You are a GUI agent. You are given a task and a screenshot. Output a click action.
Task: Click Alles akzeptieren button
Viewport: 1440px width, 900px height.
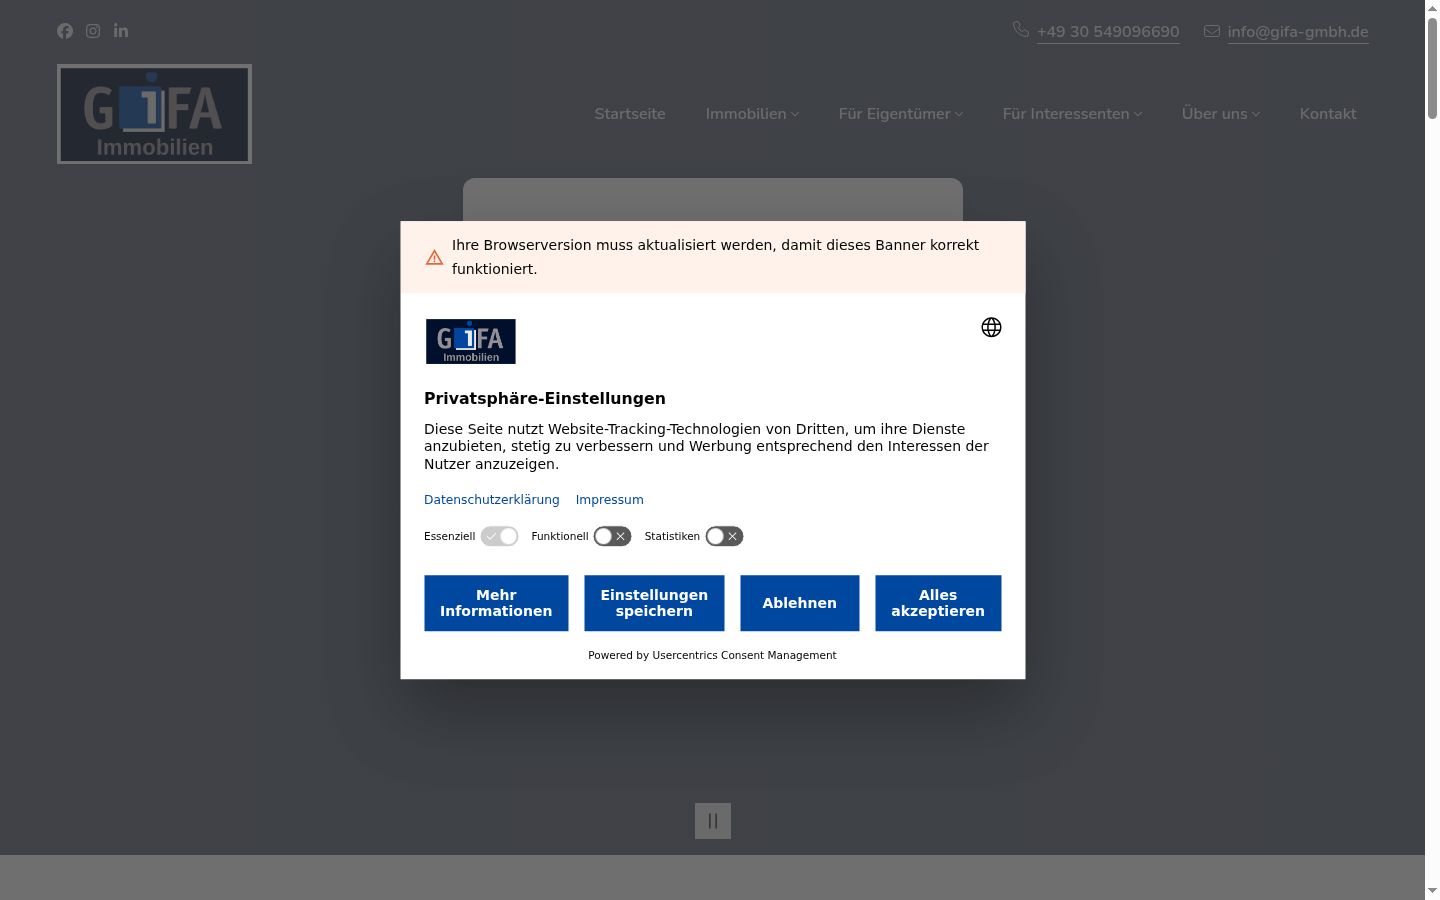click(x=938, y=603)
